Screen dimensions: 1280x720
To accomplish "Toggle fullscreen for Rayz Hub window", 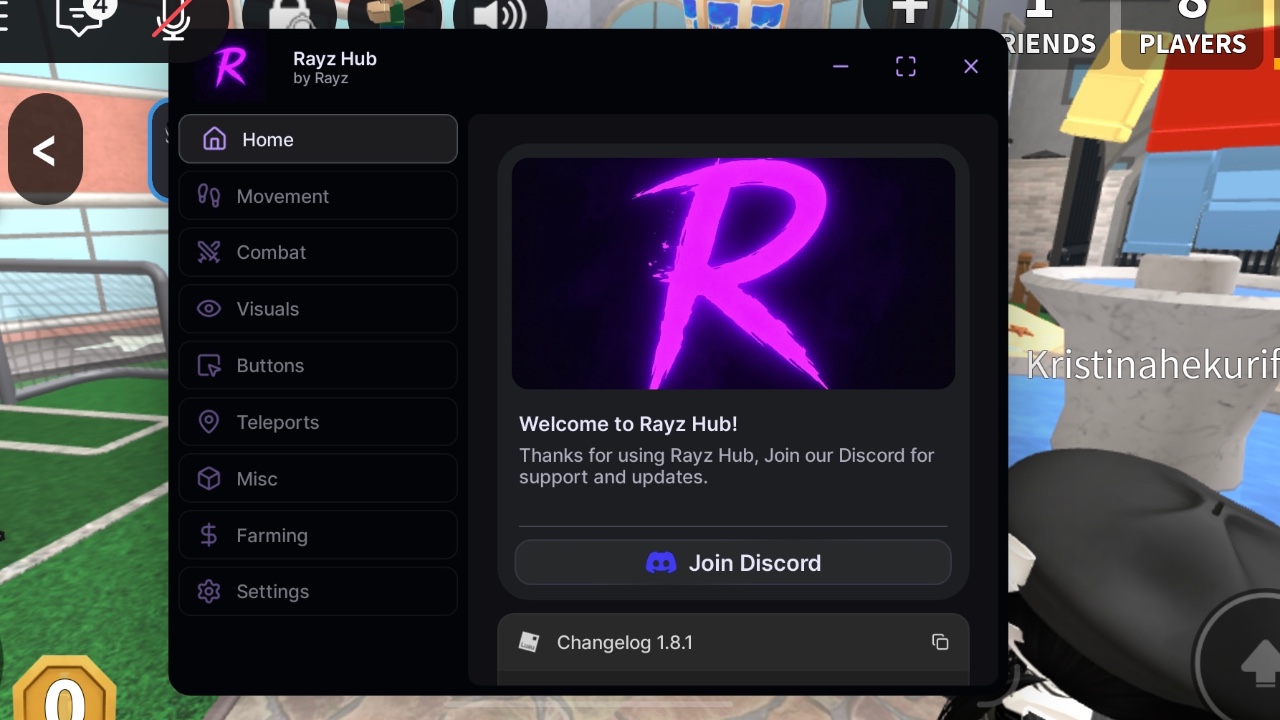I will coord(906,66).
